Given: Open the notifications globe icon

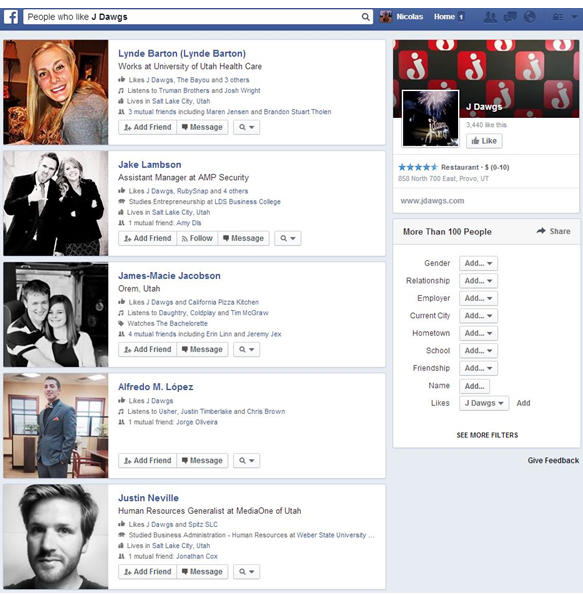Looking at the screenshot, I should (x=529, y=17).
